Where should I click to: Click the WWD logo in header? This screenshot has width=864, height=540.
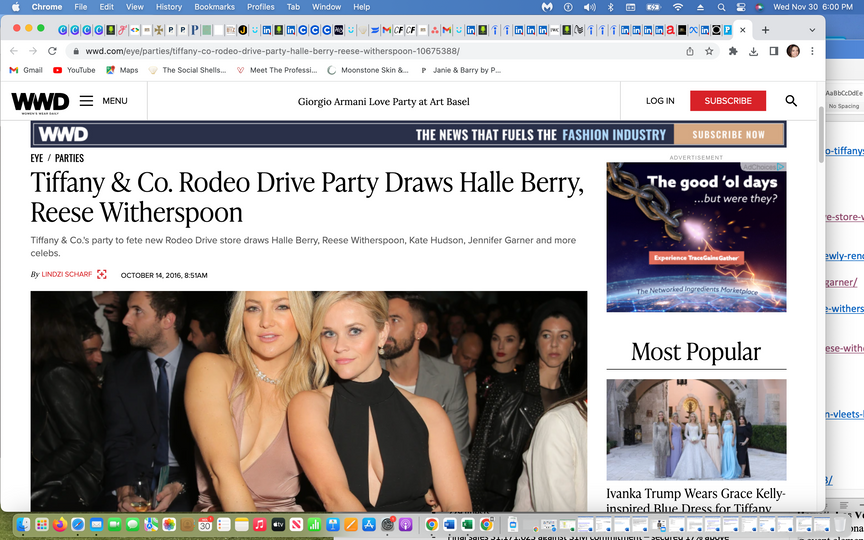pyautogui.click(x=40, y=101)
